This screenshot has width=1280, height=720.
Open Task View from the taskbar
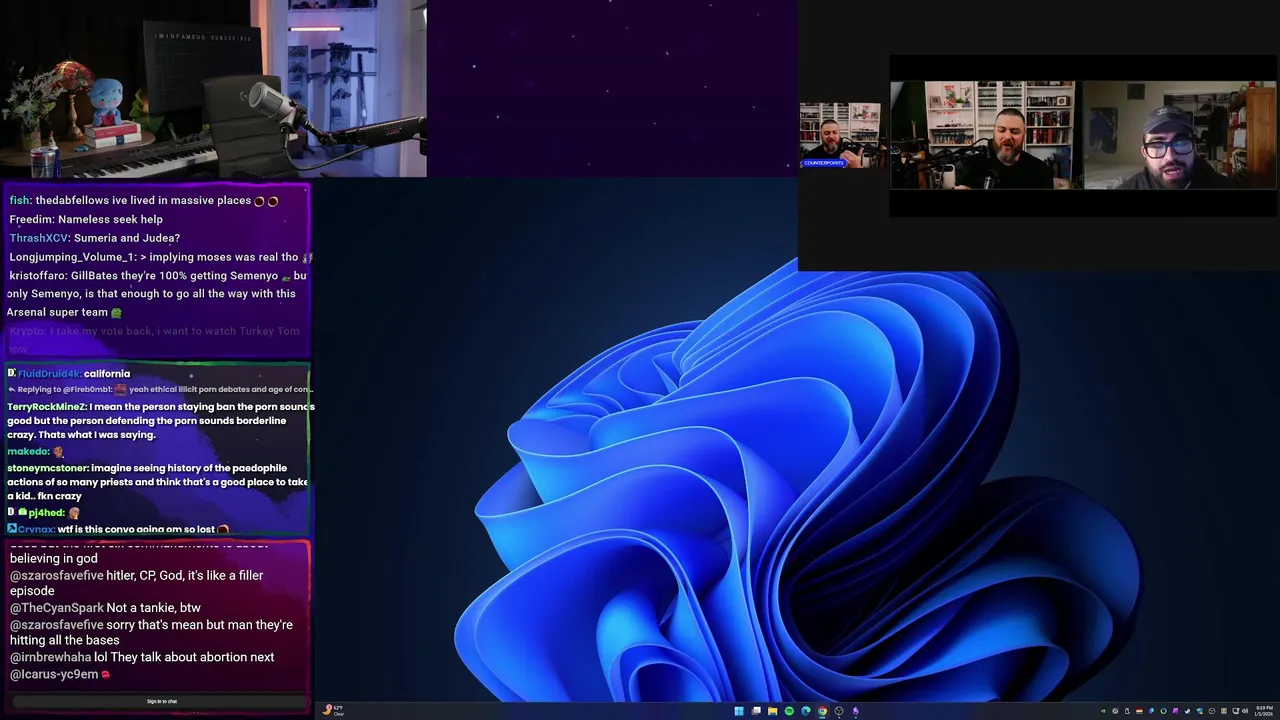point(756,711)
